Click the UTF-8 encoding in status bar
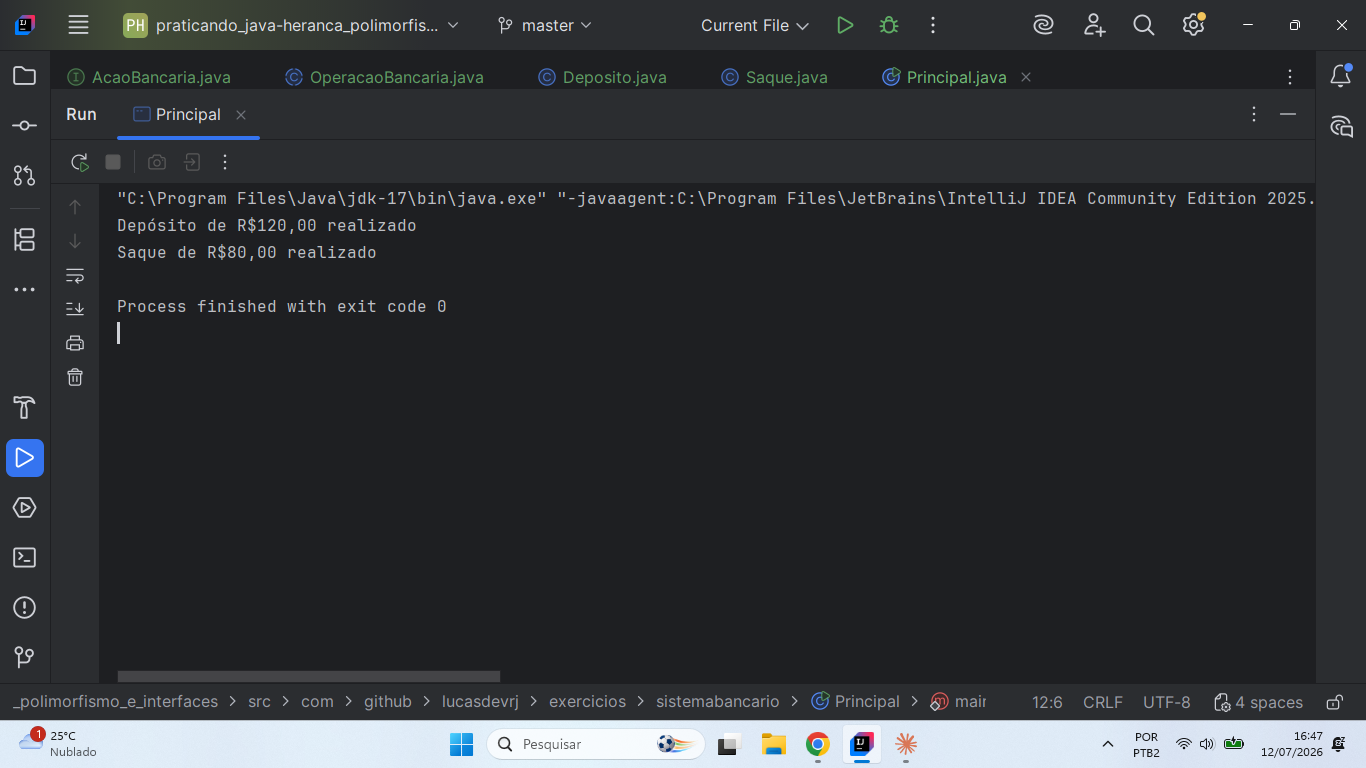Viewport: 1366px width, 768px height. [x=1167, y=702]
